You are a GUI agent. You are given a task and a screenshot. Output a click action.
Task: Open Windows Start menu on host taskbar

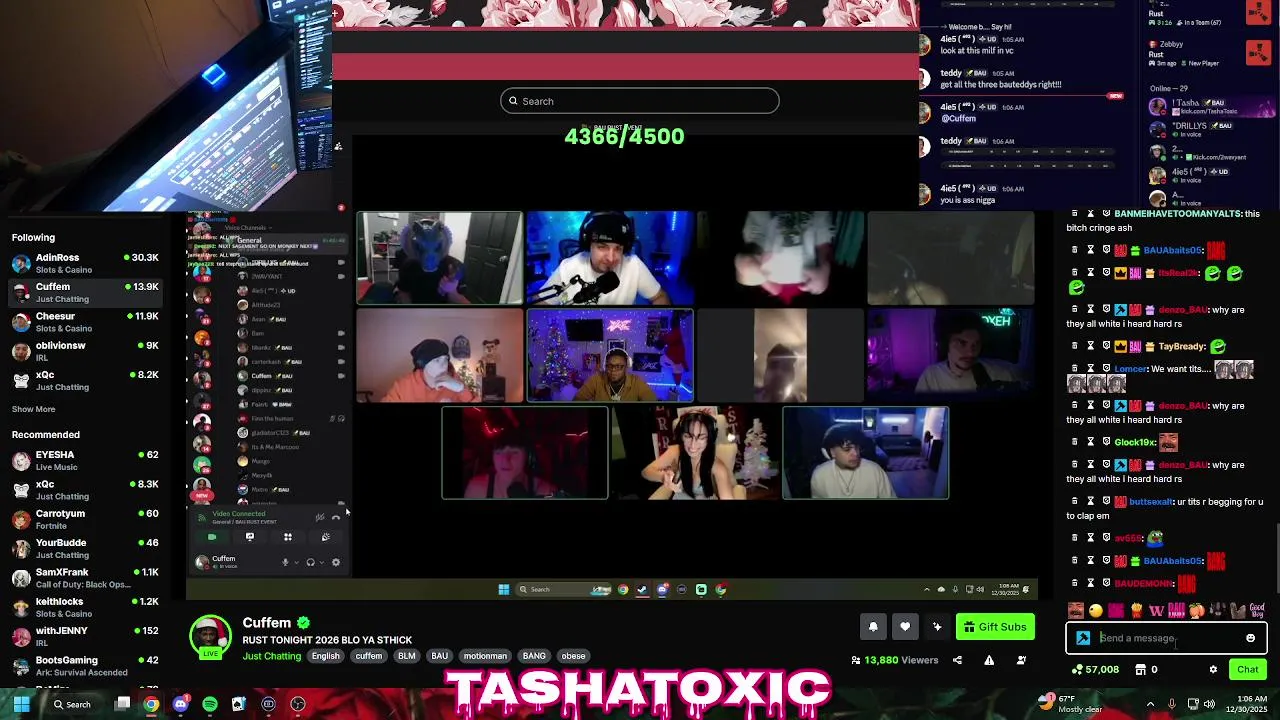(21, 704)
